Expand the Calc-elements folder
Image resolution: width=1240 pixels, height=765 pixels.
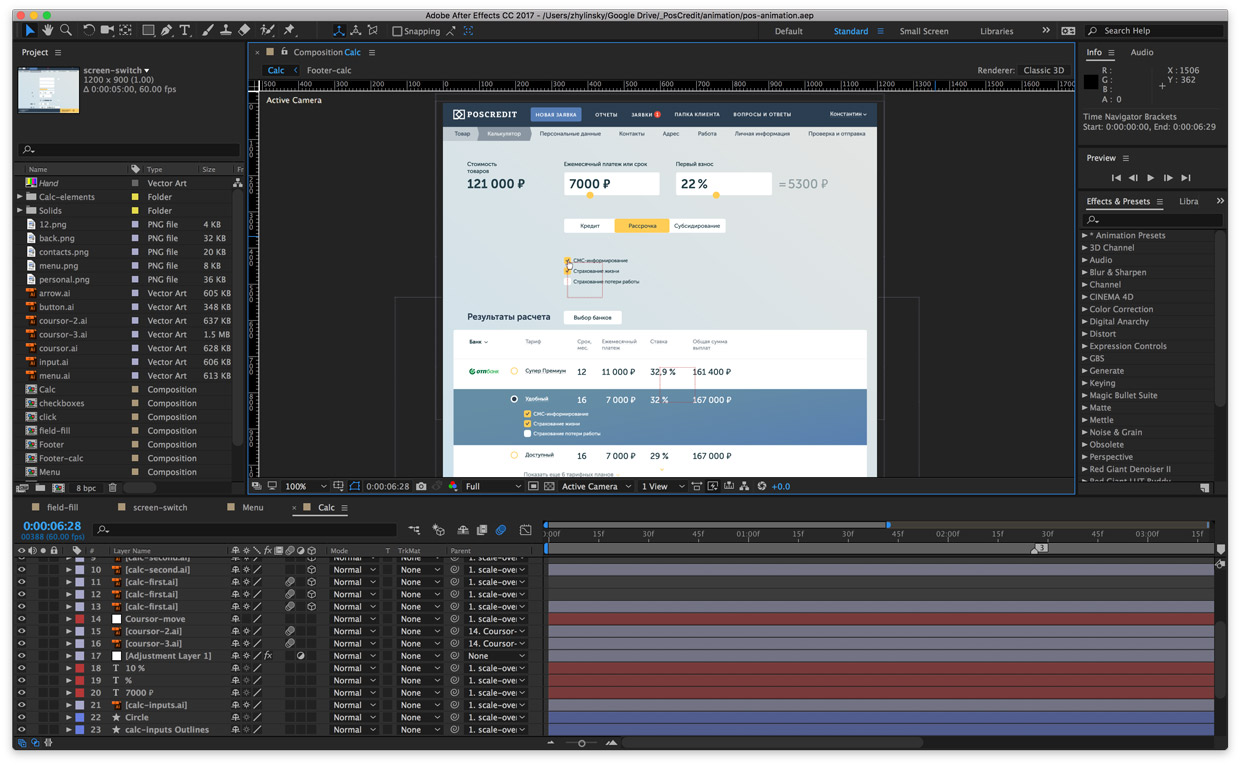[x=20, y=197]
